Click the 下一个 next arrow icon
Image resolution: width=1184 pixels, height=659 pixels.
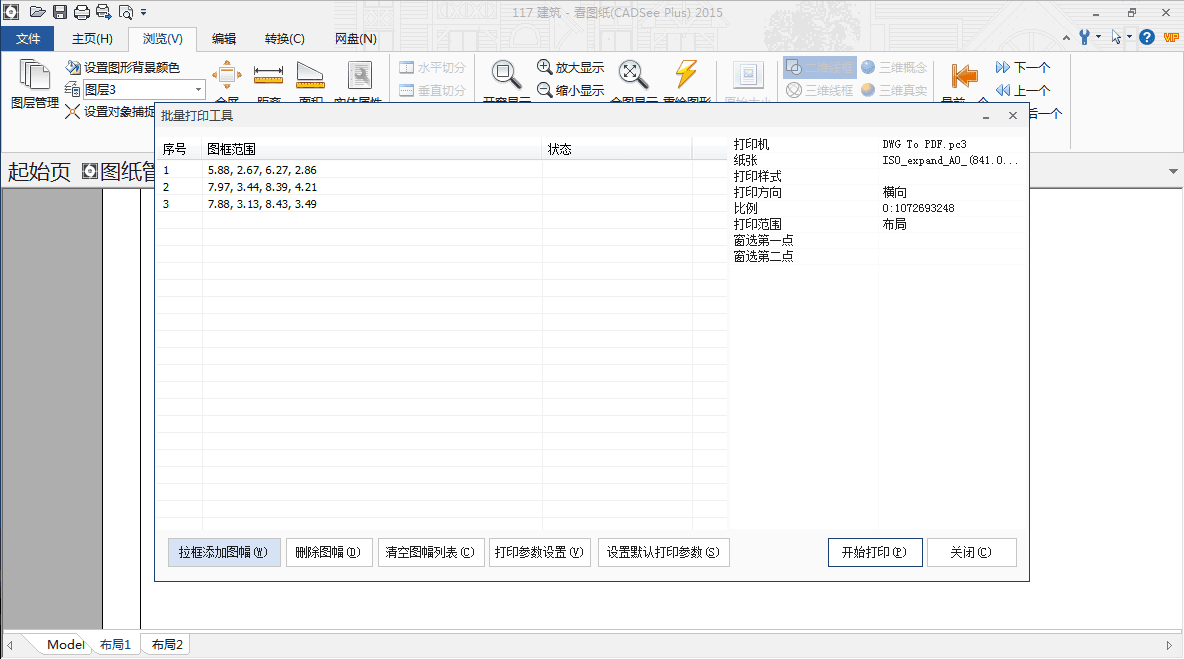coord(1003,67)
